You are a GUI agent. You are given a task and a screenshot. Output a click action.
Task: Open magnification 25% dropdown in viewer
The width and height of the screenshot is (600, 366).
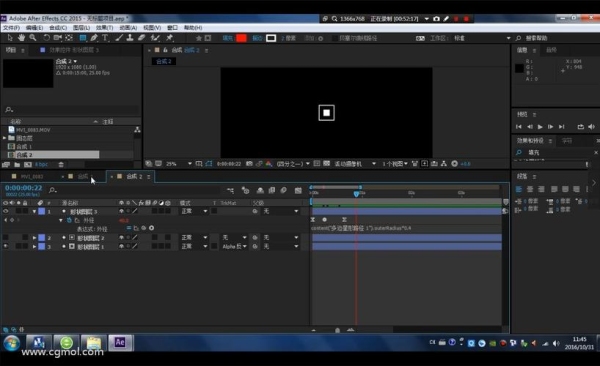coord(179,164)
